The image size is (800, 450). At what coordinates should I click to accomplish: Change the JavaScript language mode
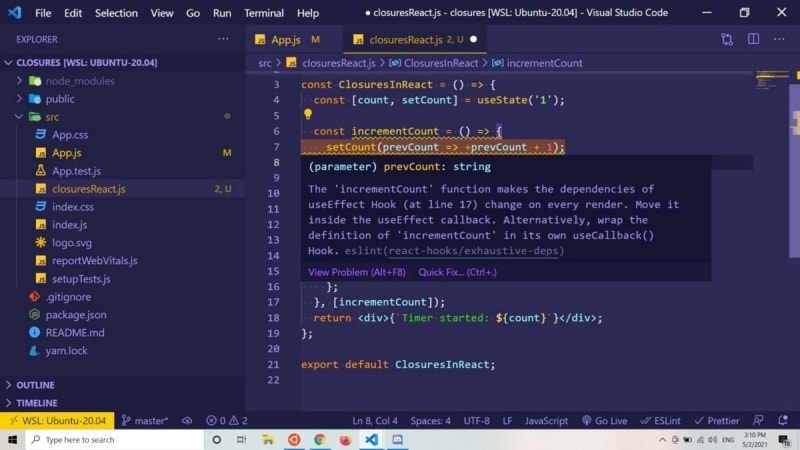pos(546,421)
